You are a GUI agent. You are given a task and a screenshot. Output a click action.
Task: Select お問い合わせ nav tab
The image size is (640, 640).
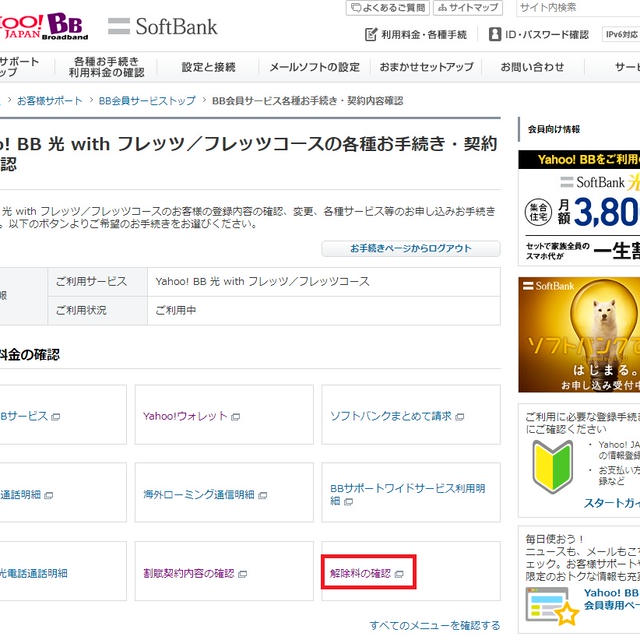[533, 67]
